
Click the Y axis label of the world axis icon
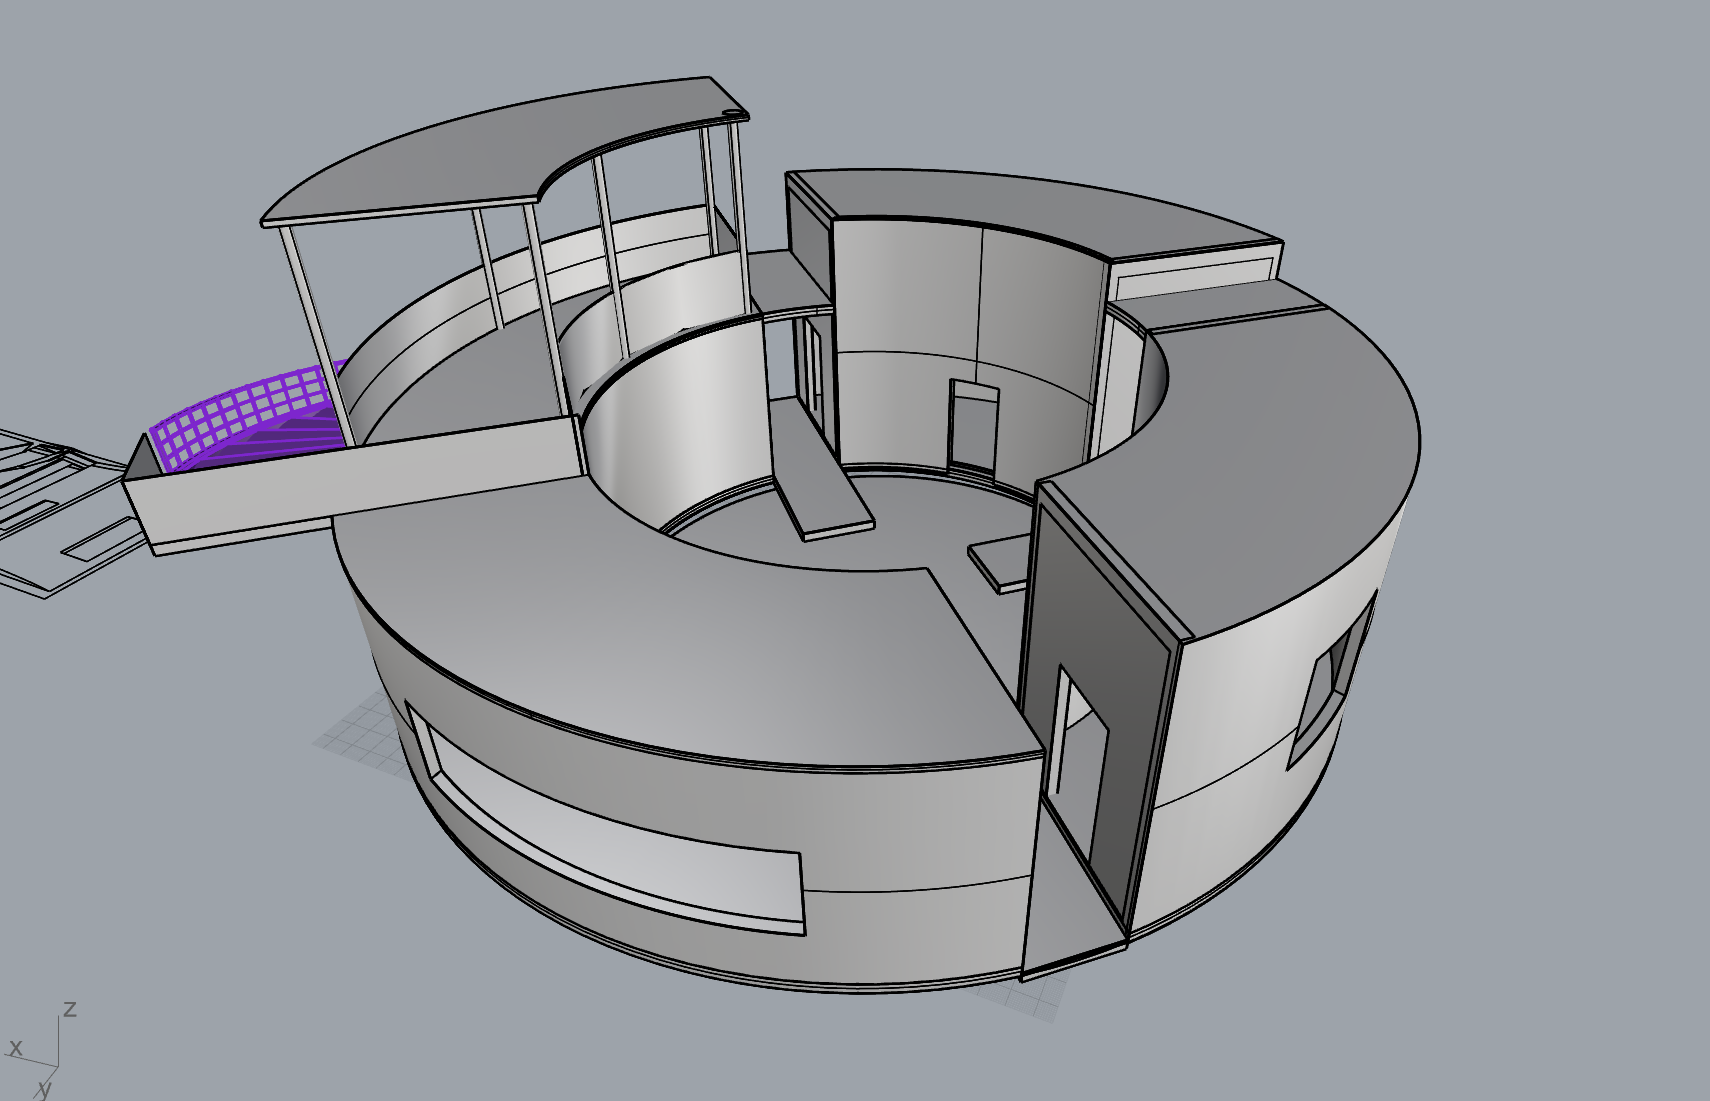coord(44,1088)
